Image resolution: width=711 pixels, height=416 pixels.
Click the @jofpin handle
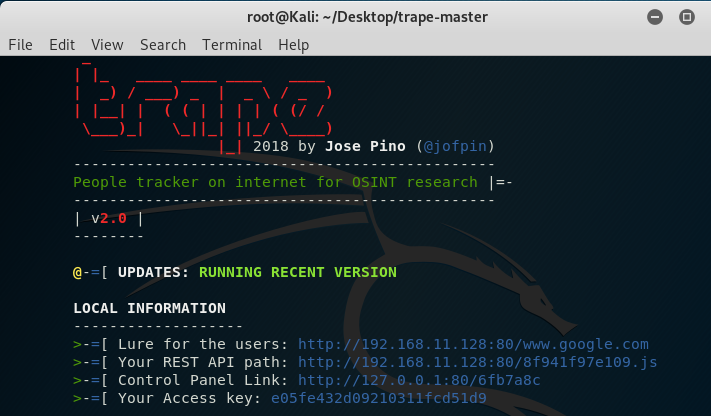pyautogui.click(x=455, y=146)
